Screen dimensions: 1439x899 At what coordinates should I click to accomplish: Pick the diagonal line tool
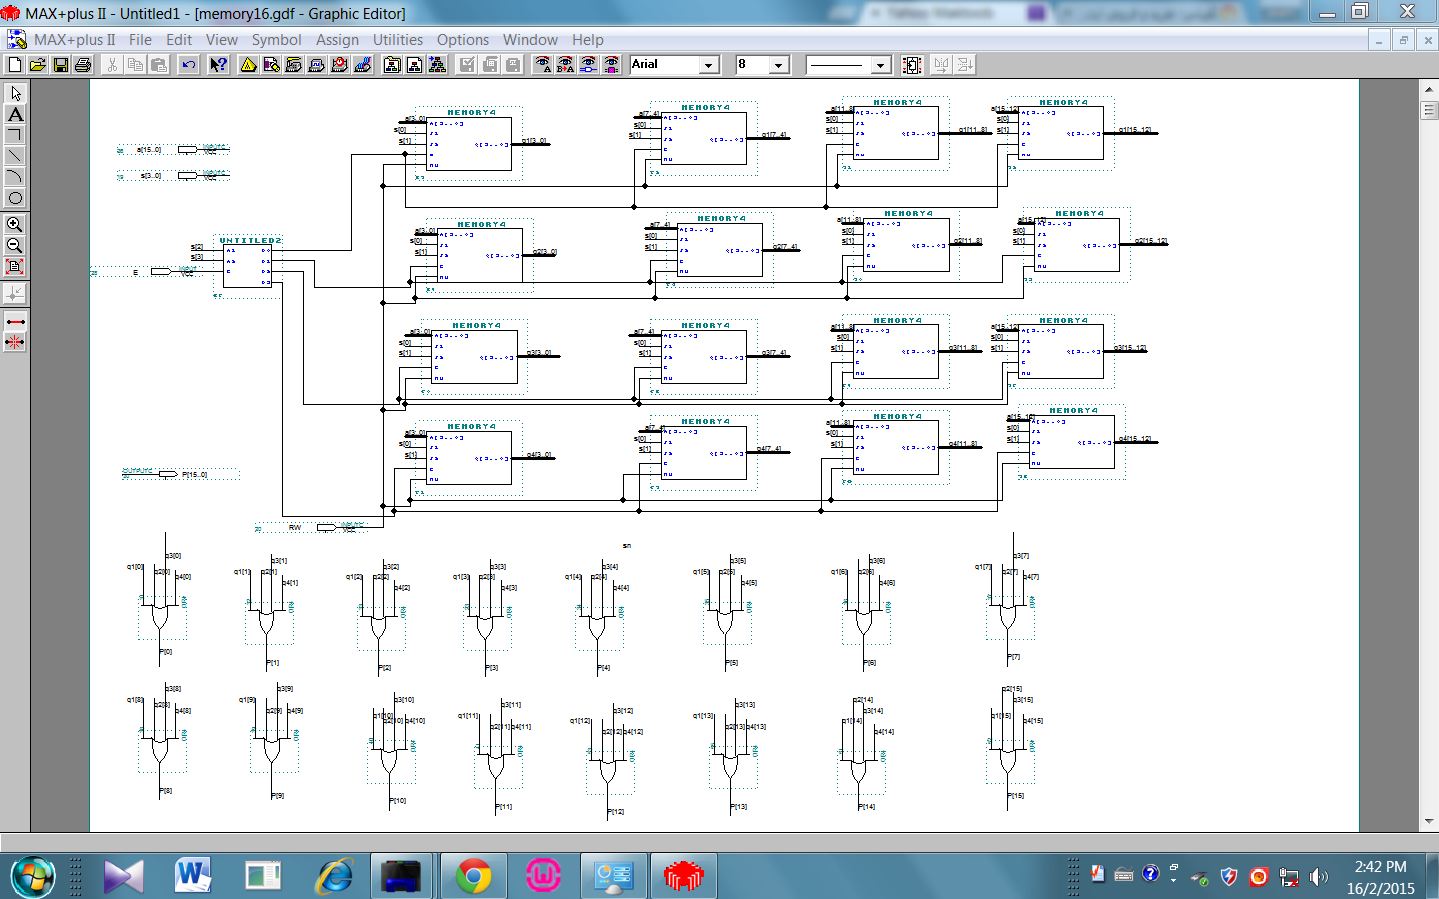click(15, 156)
